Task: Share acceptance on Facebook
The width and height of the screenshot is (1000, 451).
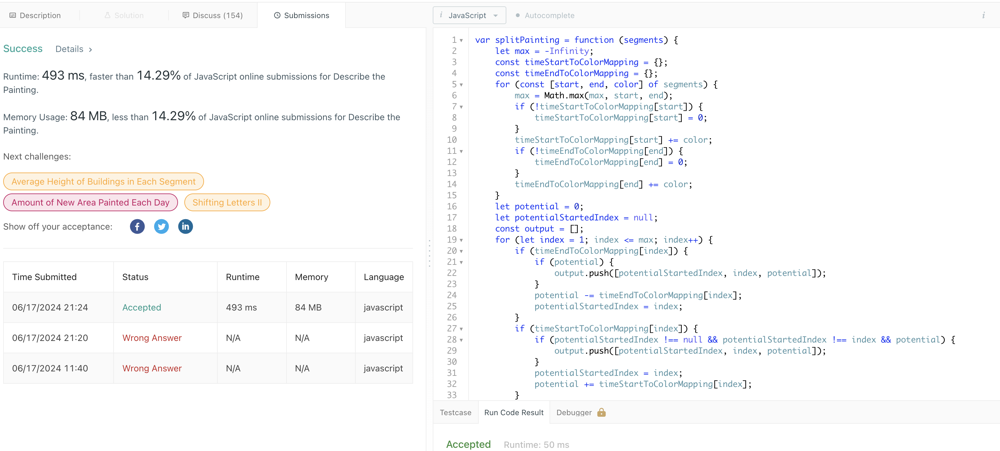Action: click(x=137, y=227)
